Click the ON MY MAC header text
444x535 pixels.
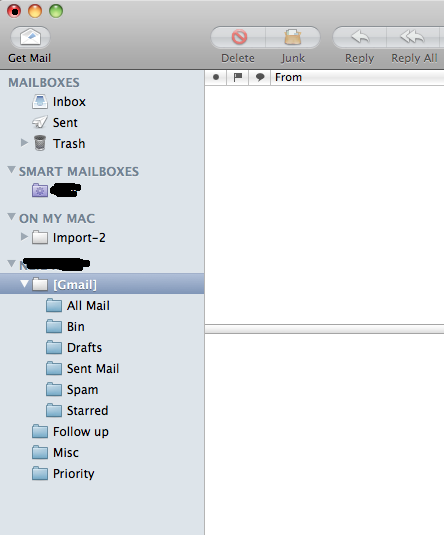(x=57, y=219)
